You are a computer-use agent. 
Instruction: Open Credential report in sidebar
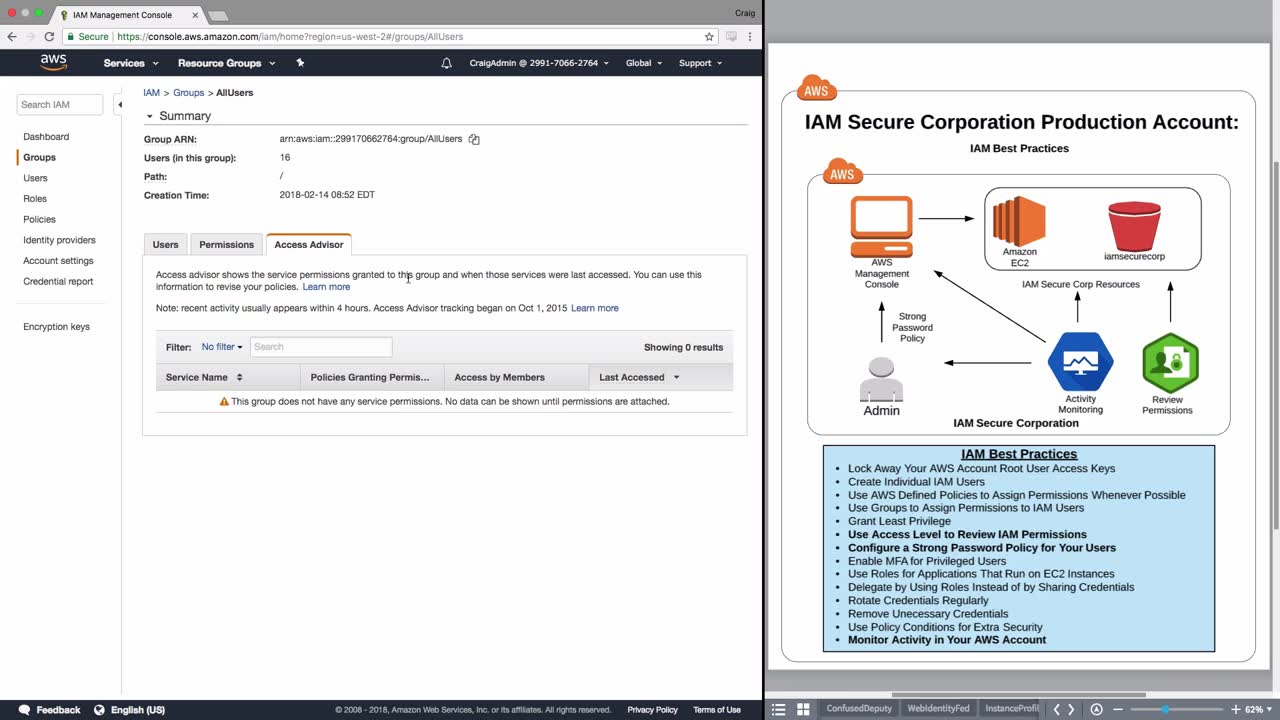tap(58, 282)
